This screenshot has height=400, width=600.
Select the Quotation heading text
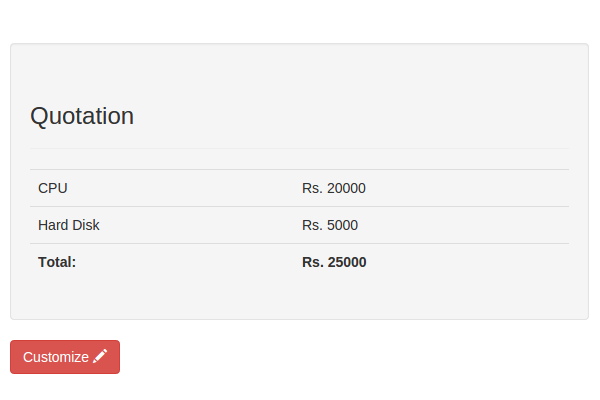tap(82, 116)
